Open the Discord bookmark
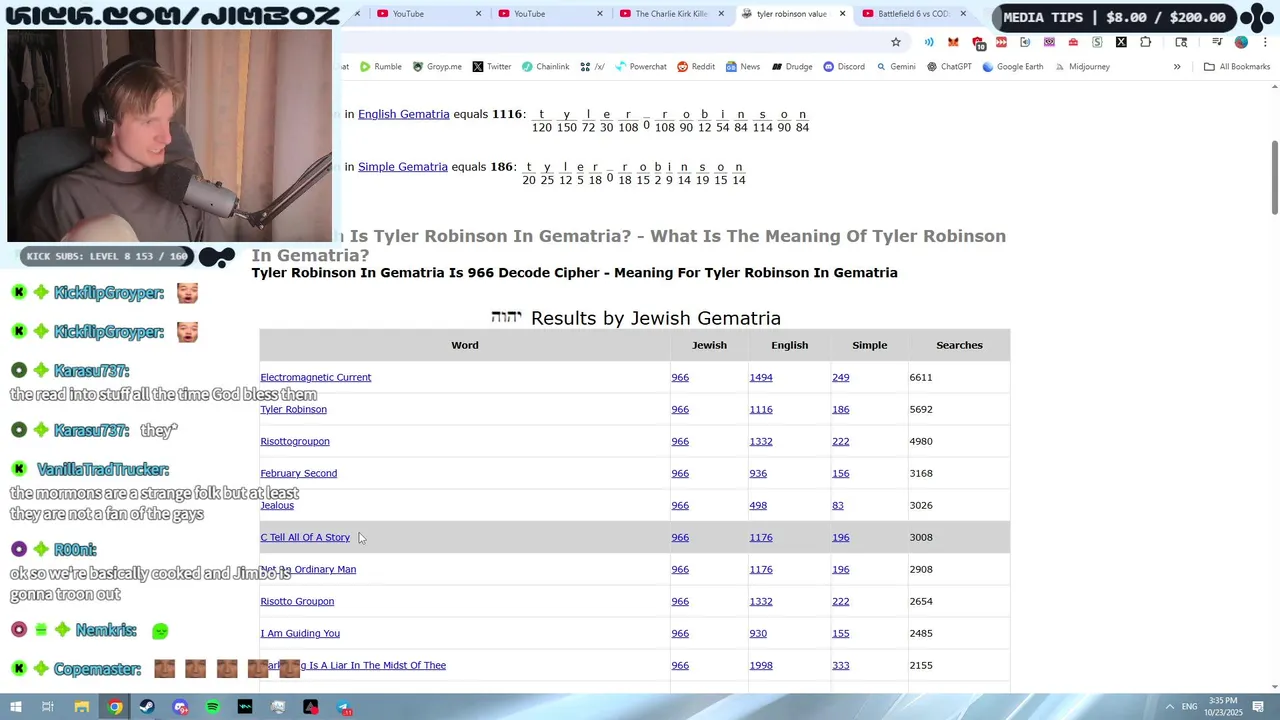 click(x=844, y=67)
